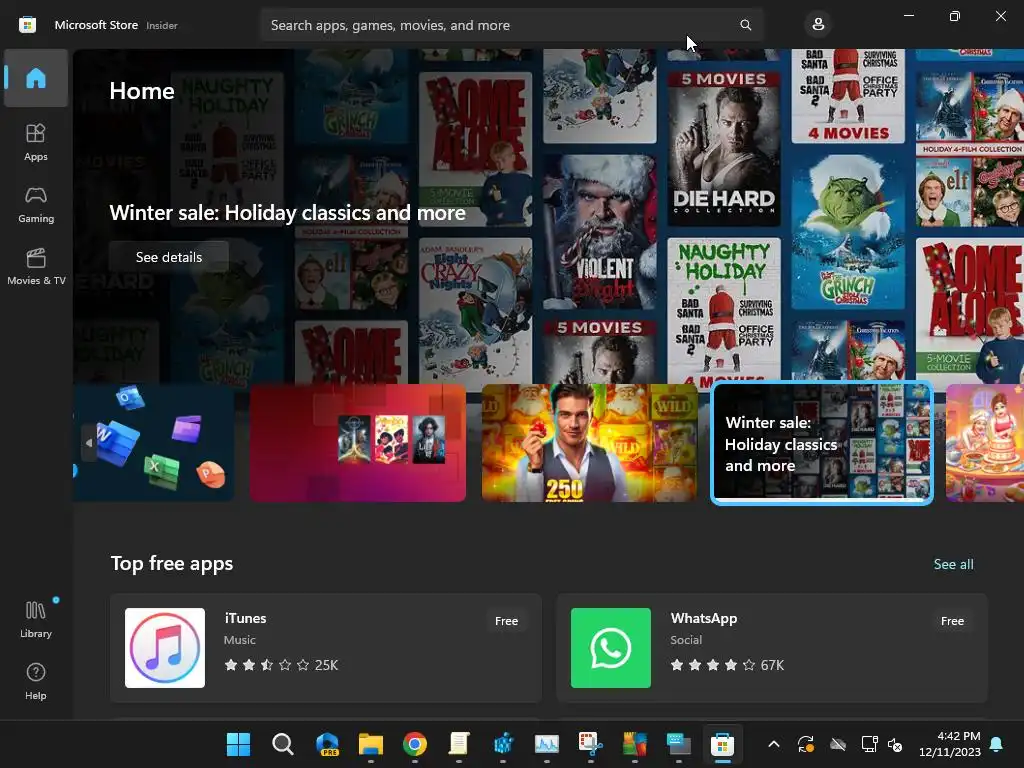Open the WhatsApp app icon

click(x=611, y=648)
